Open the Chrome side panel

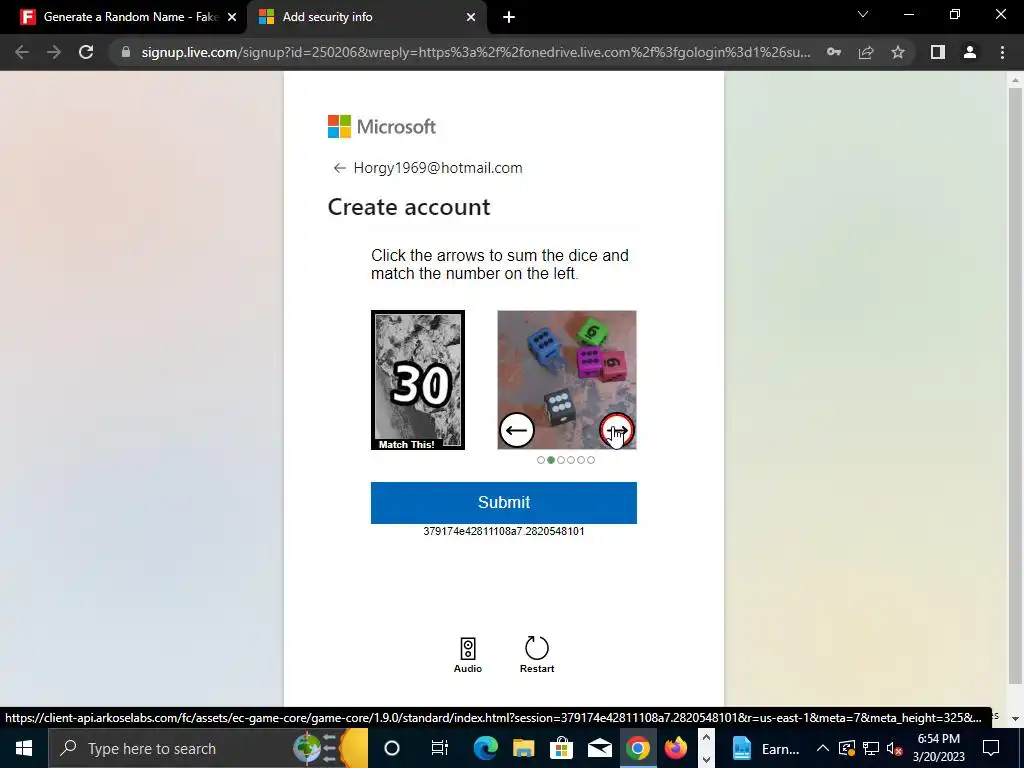tap(938, 52)
